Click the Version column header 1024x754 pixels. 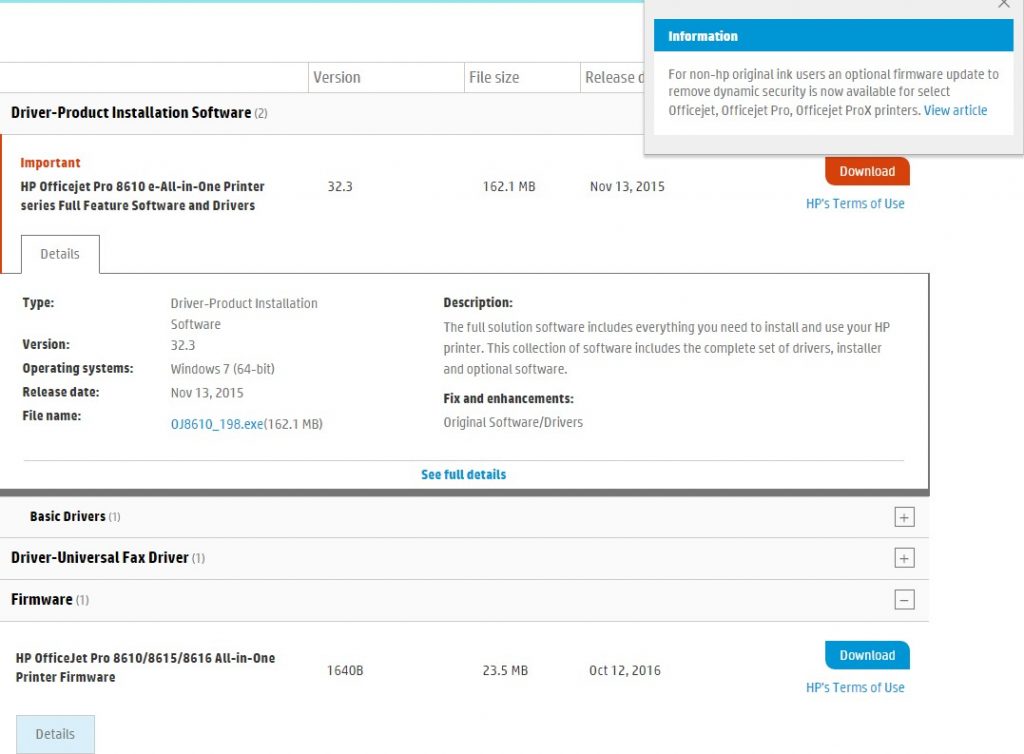[x=336, y=78]
